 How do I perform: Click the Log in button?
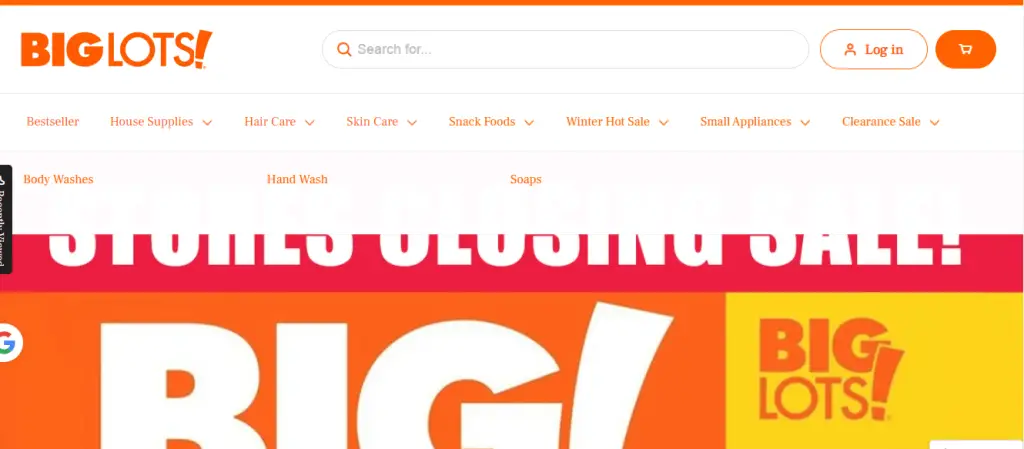coord(874,49)
